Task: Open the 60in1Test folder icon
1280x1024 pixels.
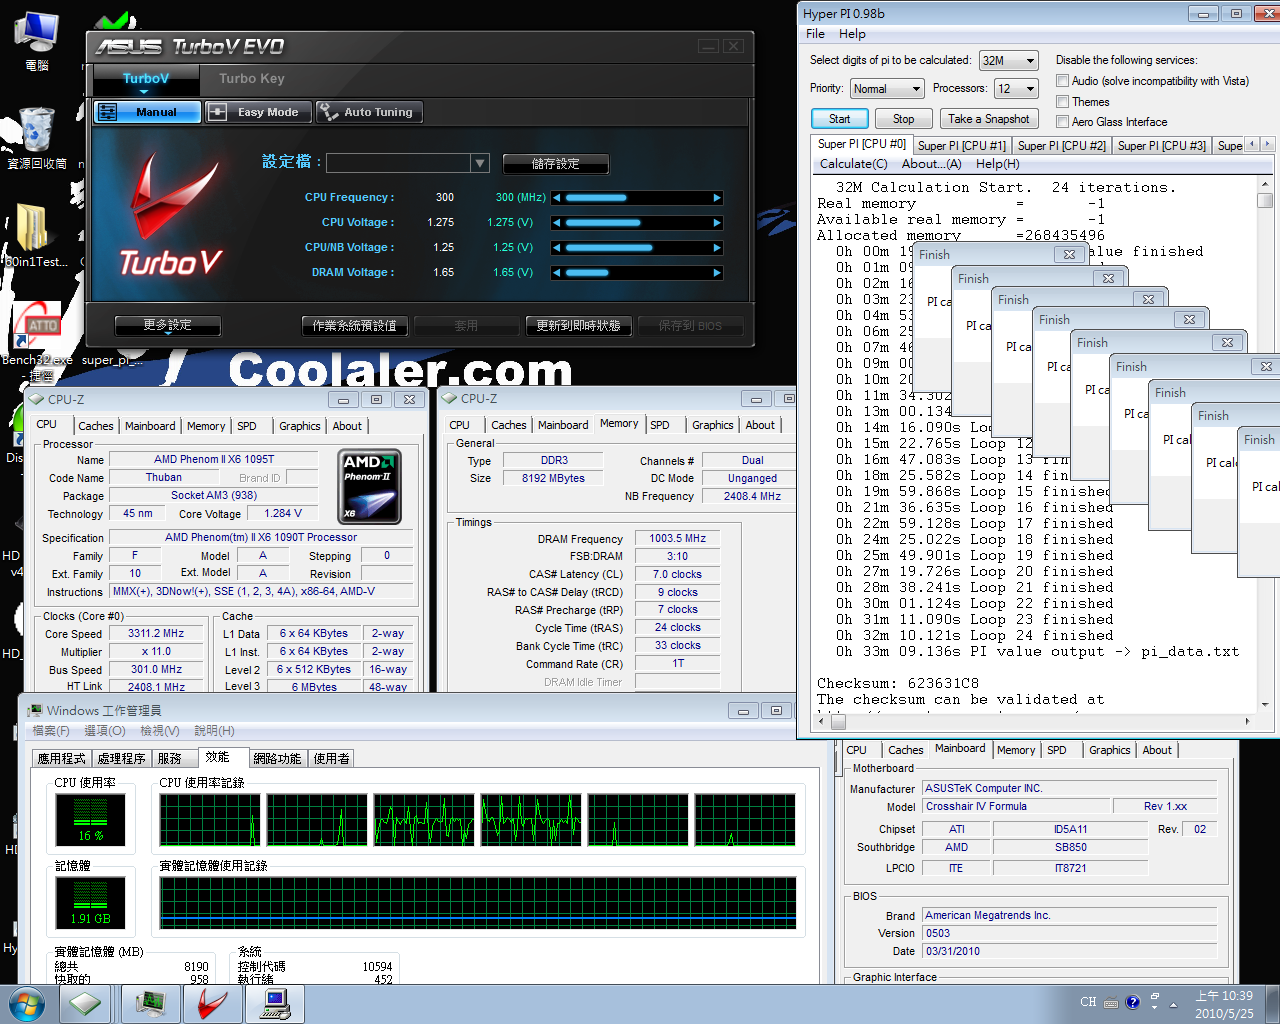Action: pyautogui.click(x=33, y=230)
